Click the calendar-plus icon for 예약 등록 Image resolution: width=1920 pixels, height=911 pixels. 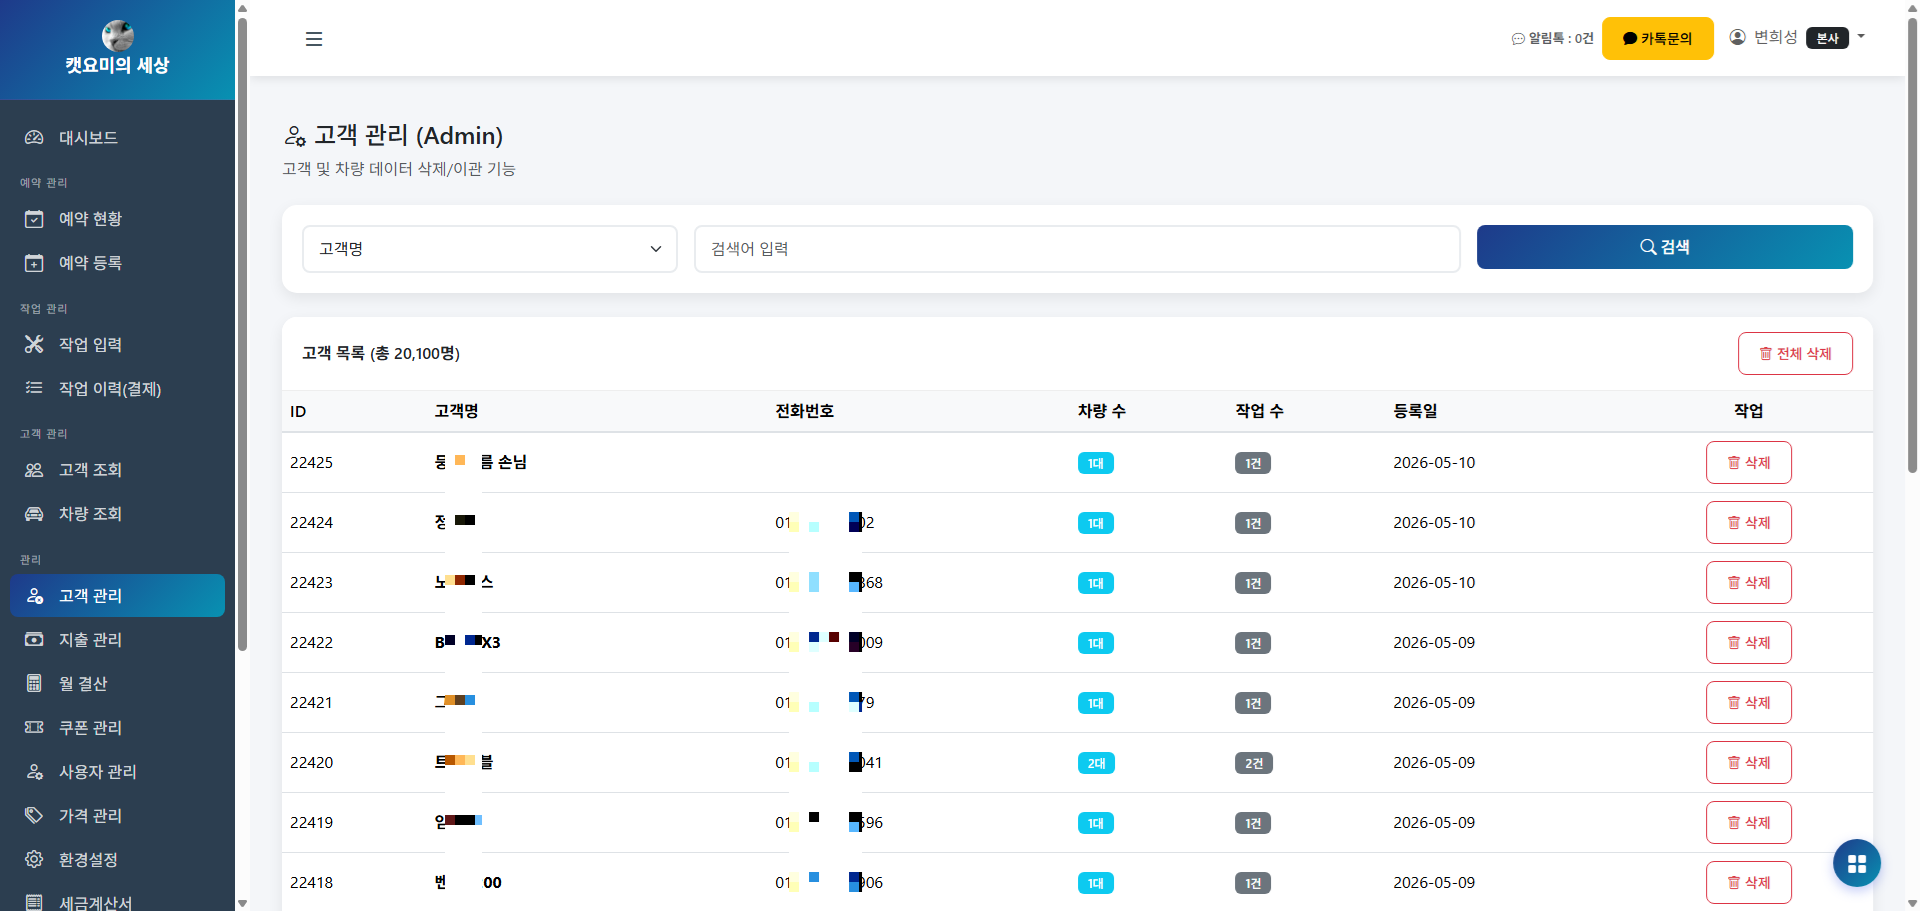tap(34, 263)
